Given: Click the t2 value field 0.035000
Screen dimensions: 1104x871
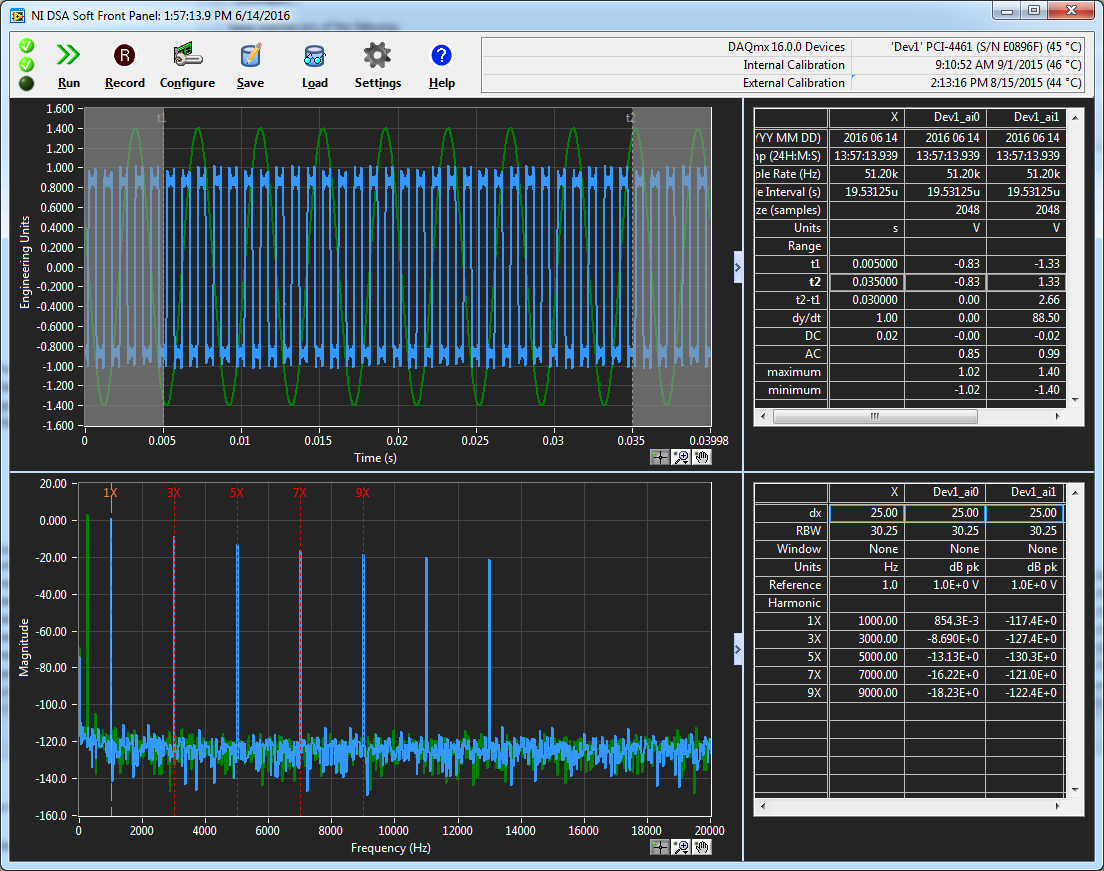Looking at the screenshot, I should (x=866, y=282).
